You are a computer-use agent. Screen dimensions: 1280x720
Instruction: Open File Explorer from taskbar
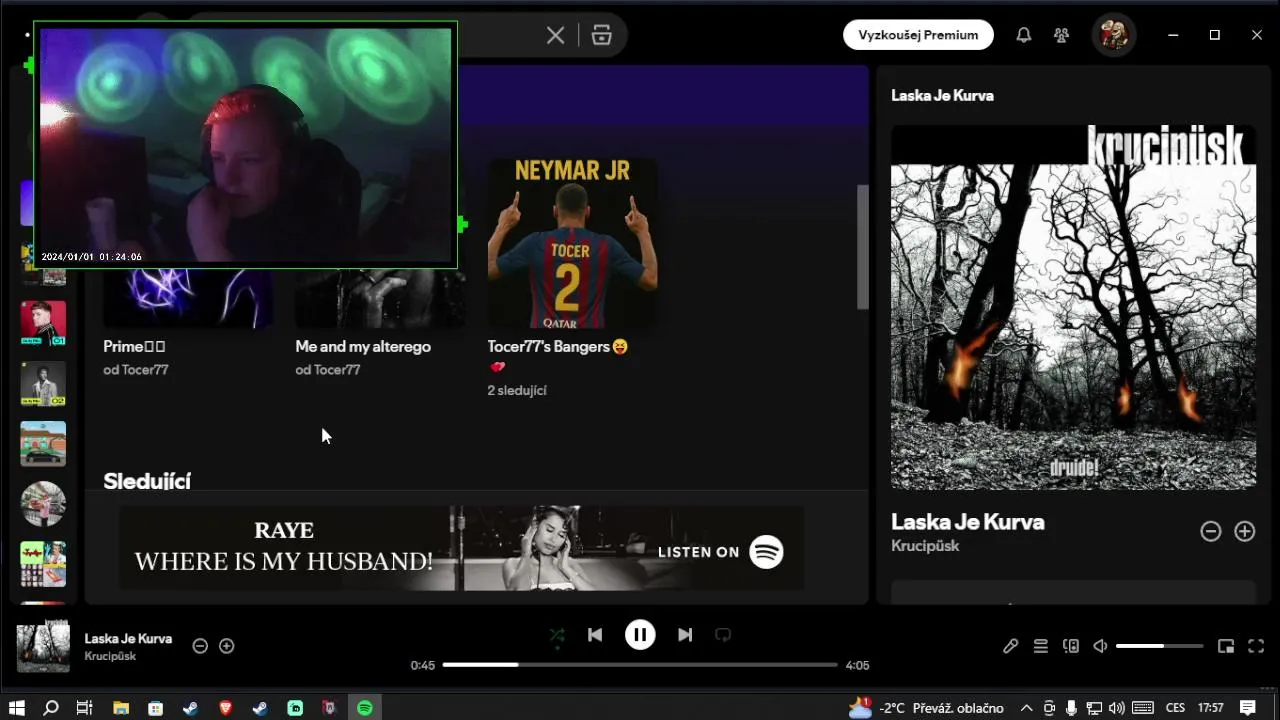pos(120,708)
